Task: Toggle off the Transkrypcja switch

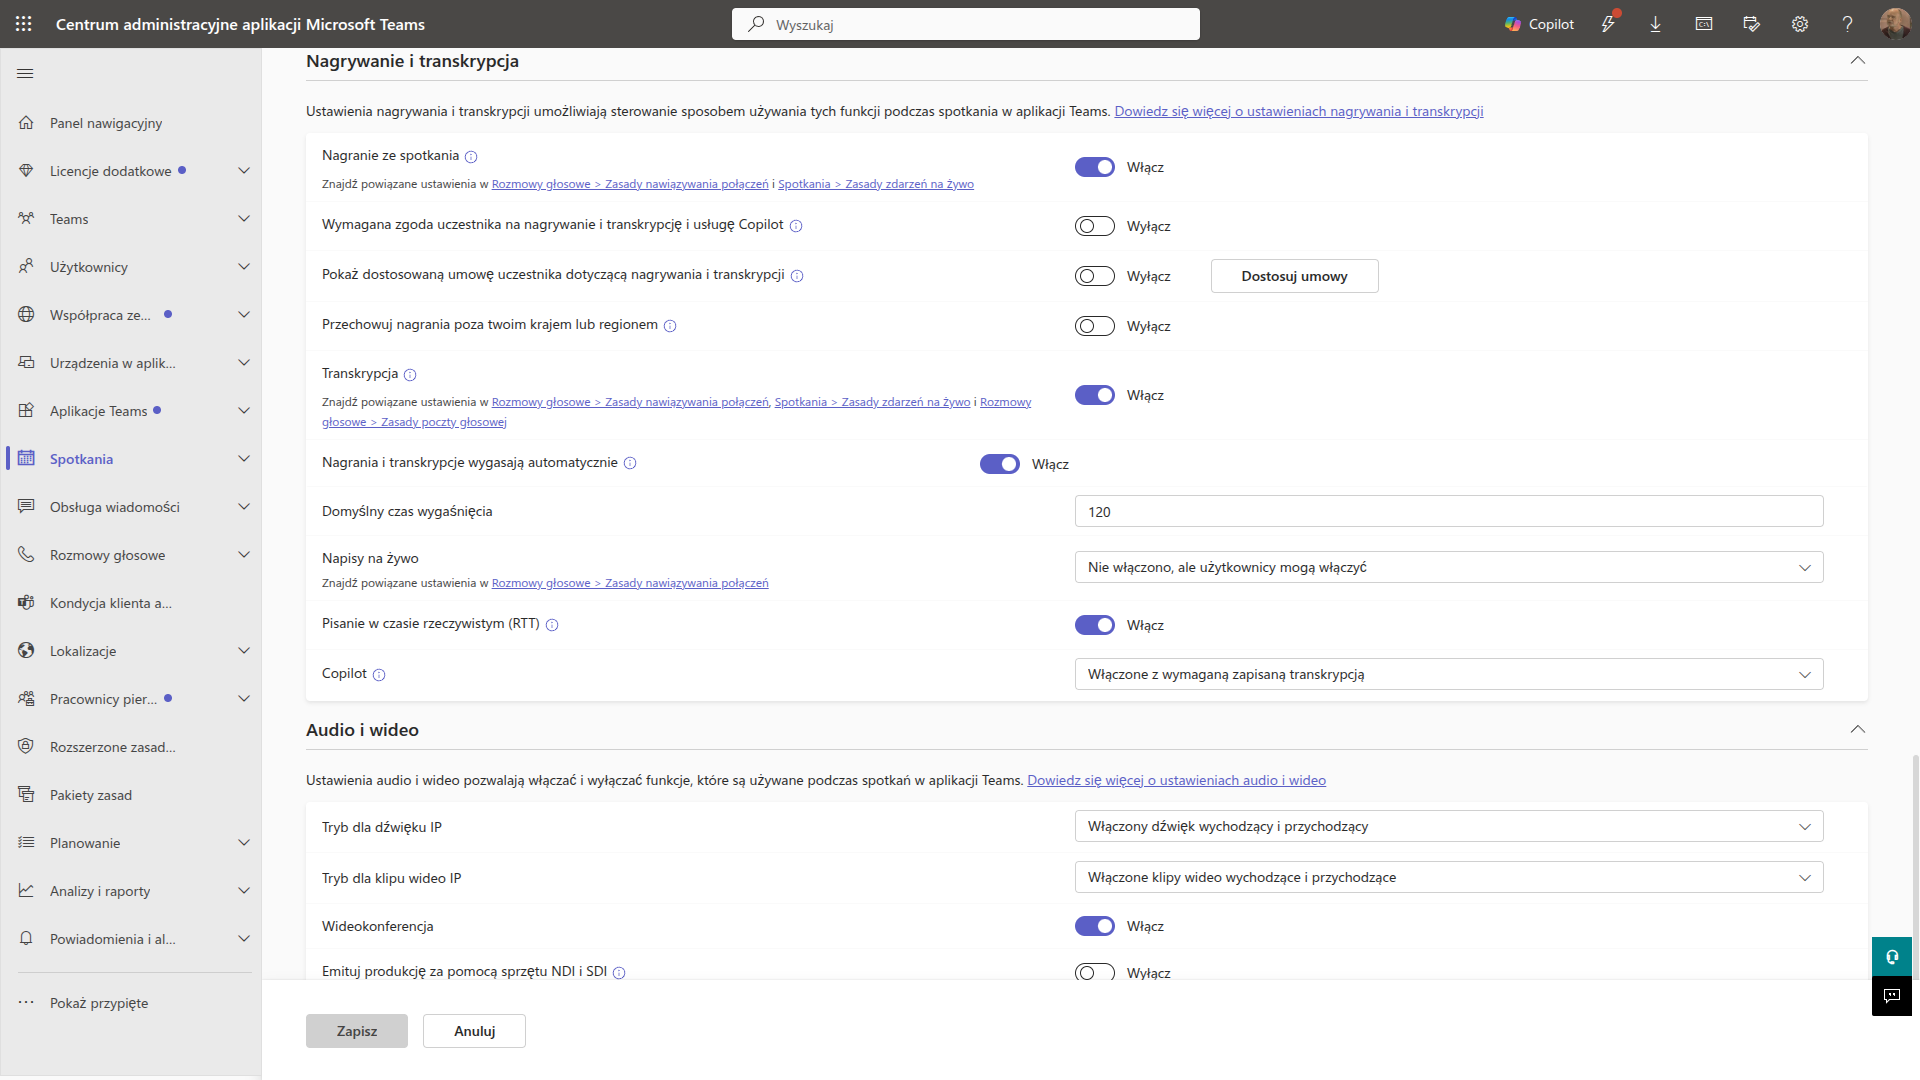Action: (x=1095, y=395)
